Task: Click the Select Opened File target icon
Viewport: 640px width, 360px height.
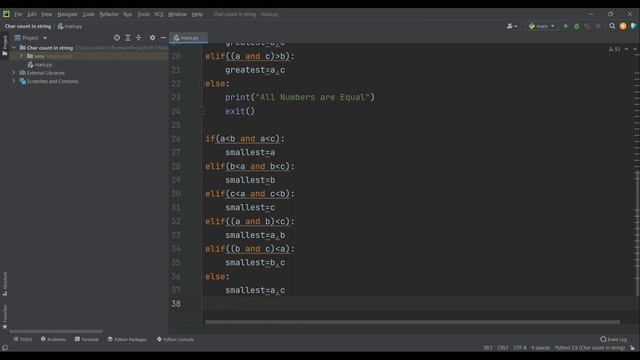Action: pyautogui.click(x=117, y=38)
